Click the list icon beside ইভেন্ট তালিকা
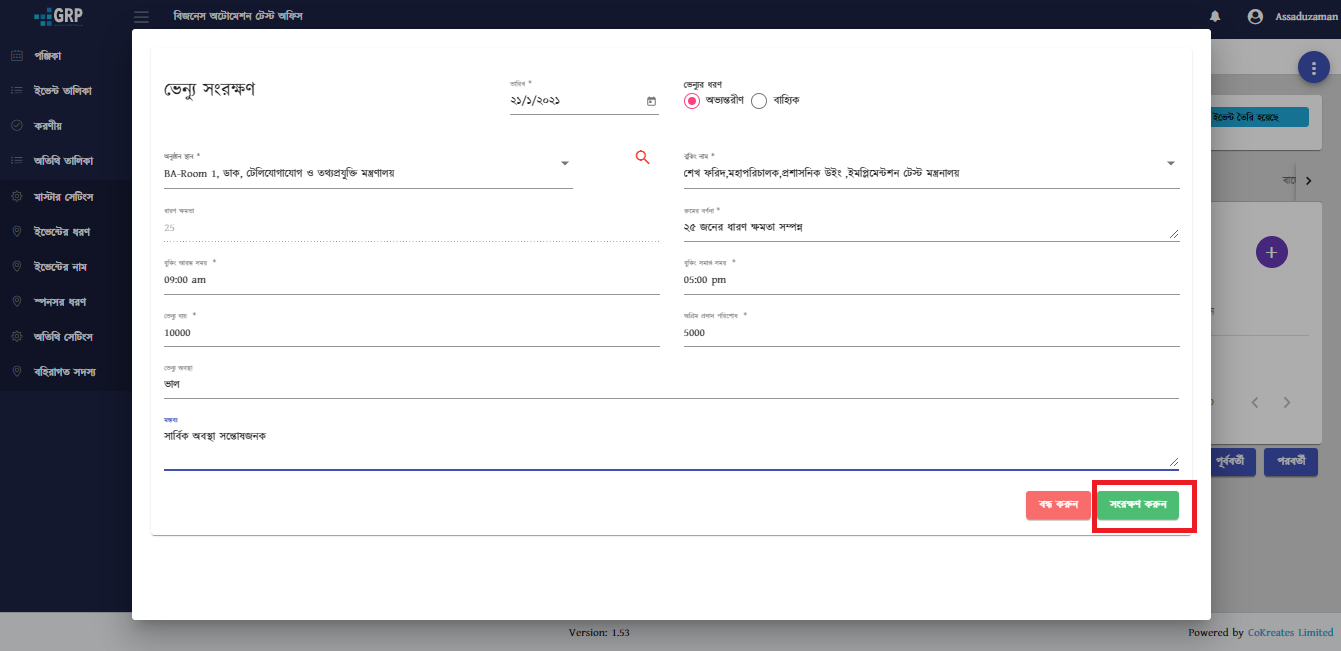This screenshot has width=1341, height=651. [x=17, y=91]
